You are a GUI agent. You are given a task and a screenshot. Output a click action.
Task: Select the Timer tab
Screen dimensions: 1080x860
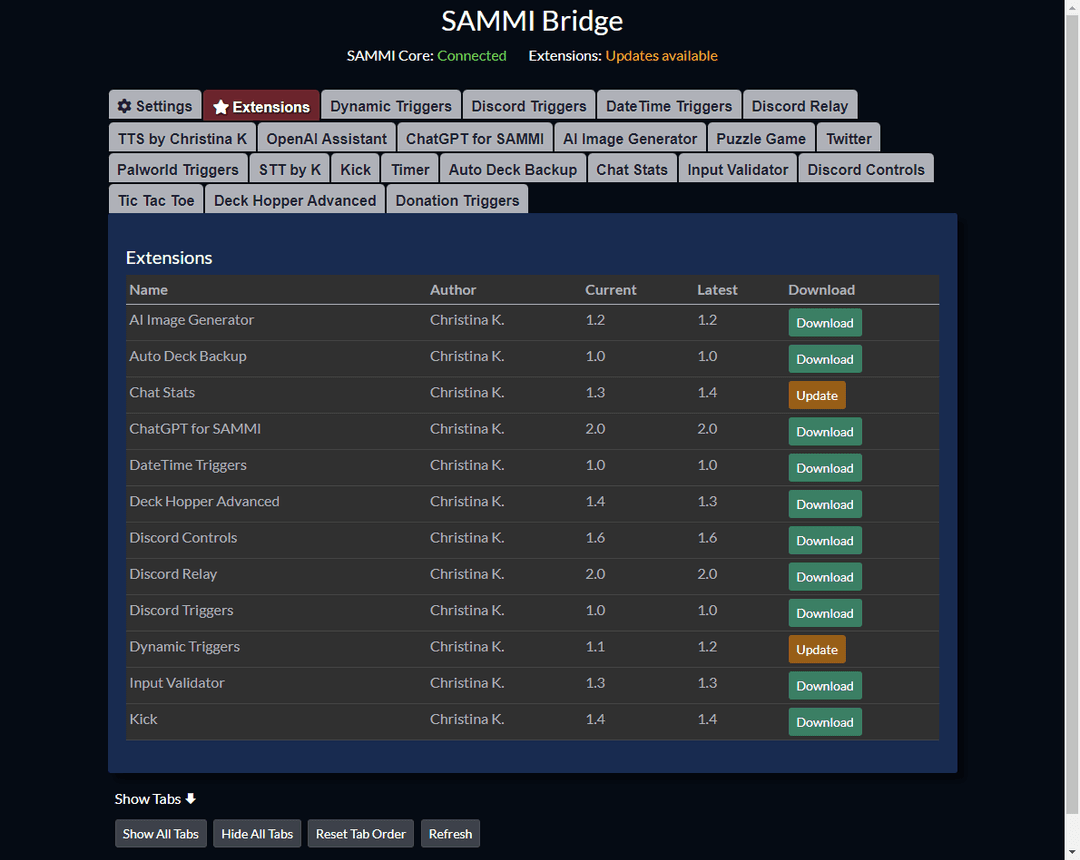click(410, 169)
